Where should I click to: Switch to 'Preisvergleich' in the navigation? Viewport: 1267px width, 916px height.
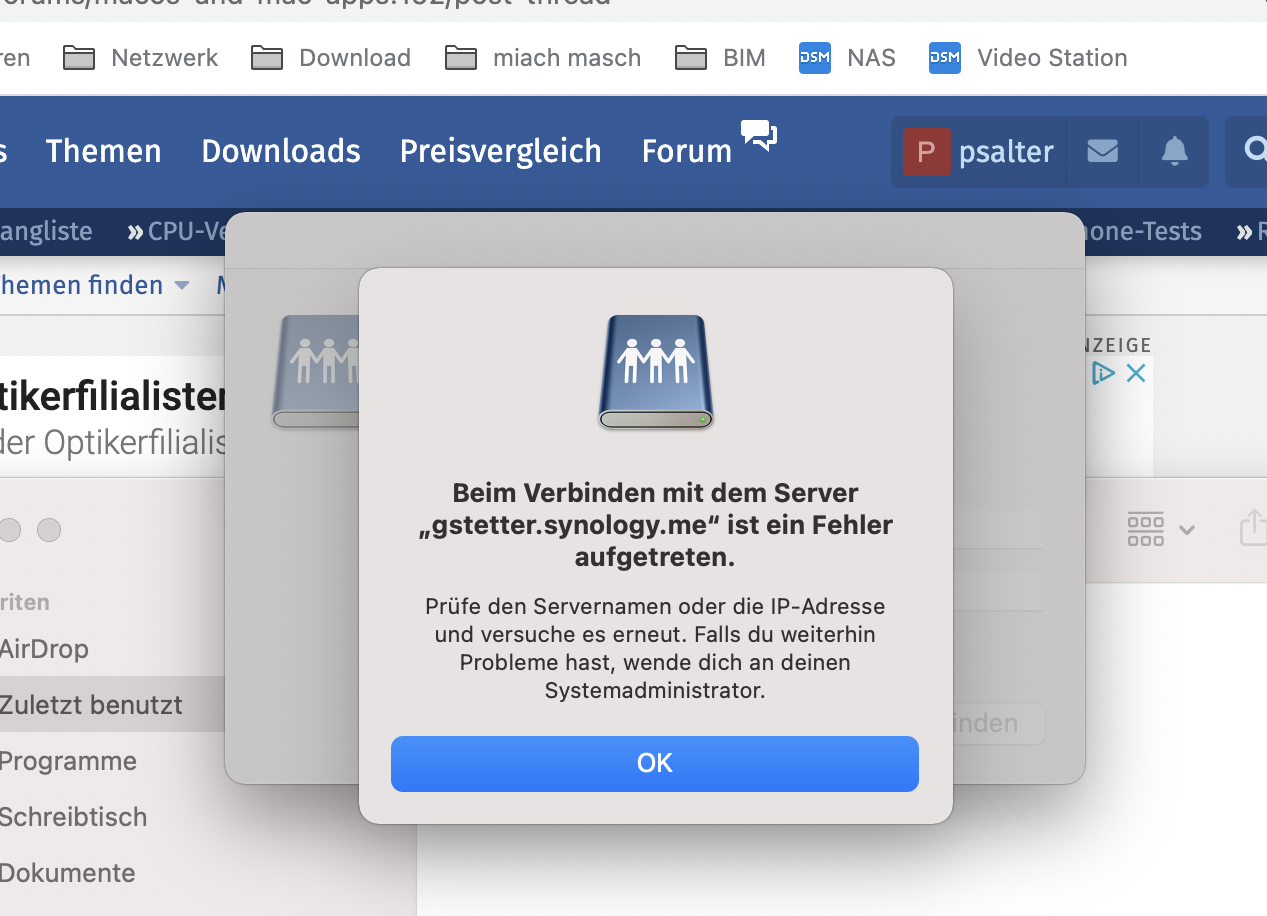[500, 151]
